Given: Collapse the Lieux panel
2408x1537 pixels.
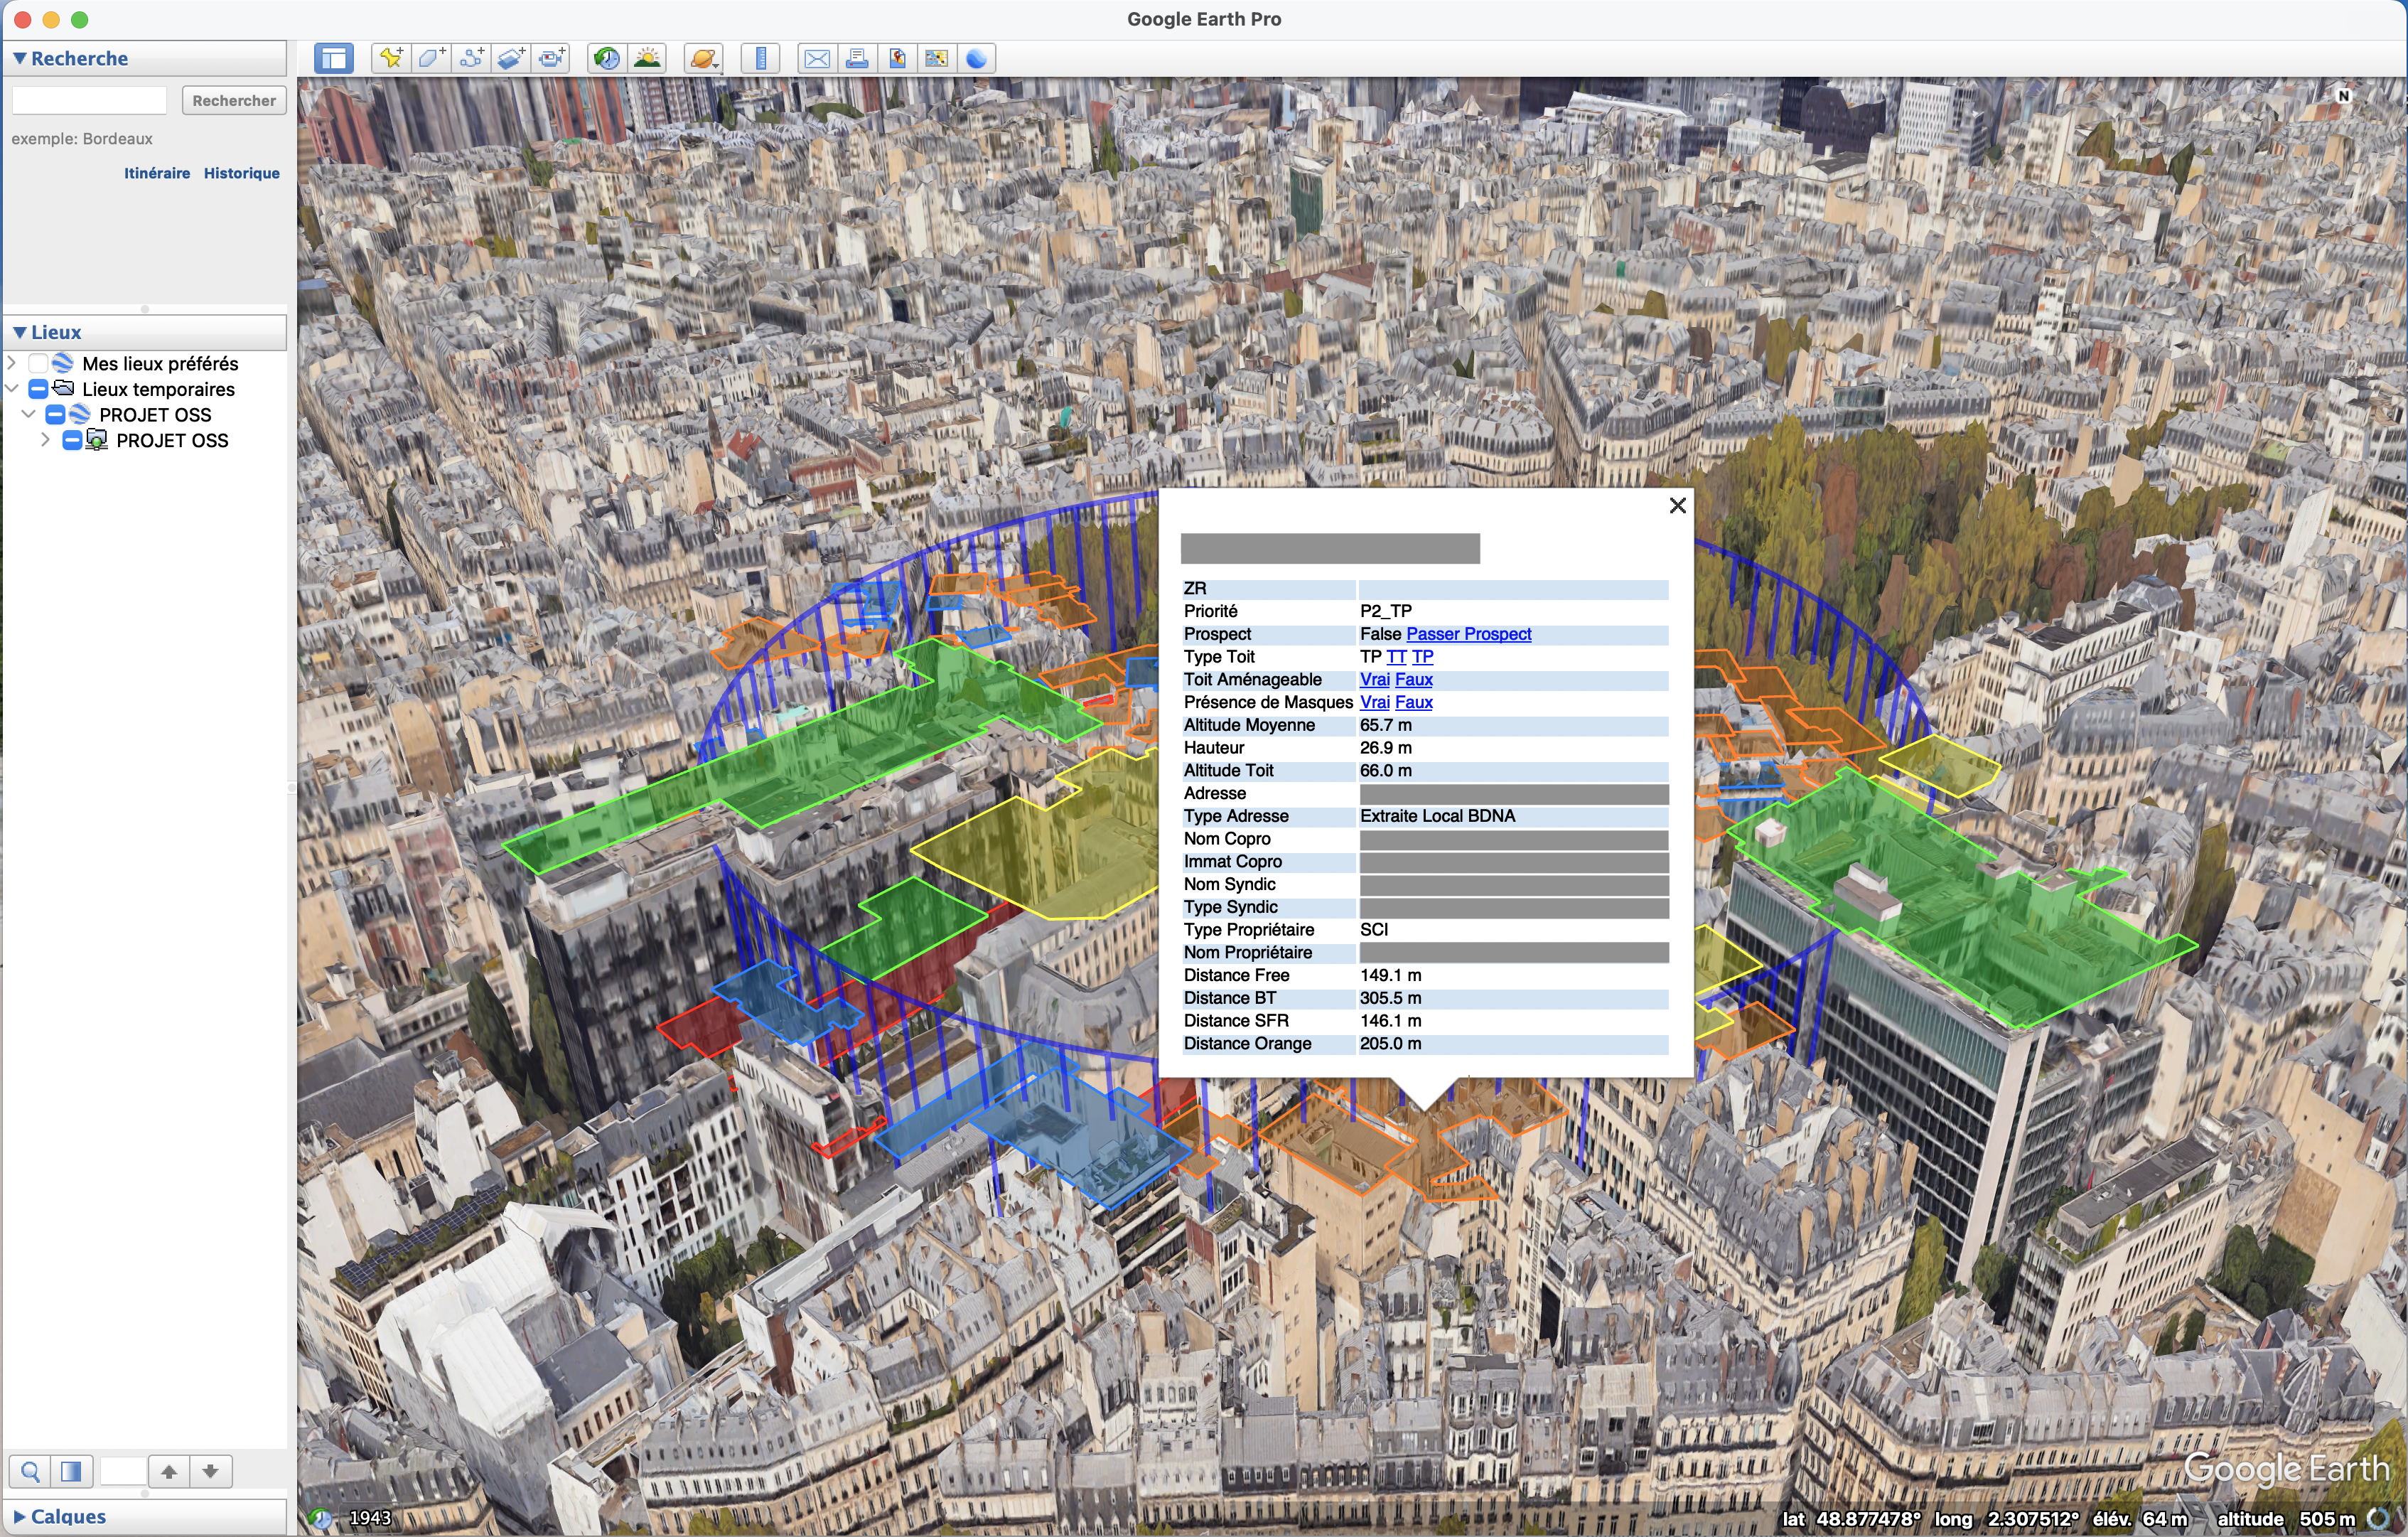Looking at the screenshot, I should (19, 332).
